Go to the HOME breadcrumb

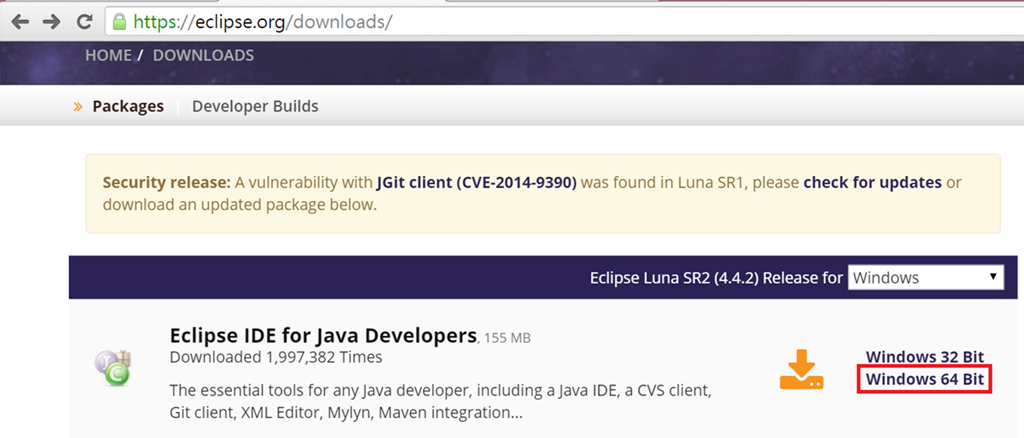pyautogui.click(x=108, y=55)
